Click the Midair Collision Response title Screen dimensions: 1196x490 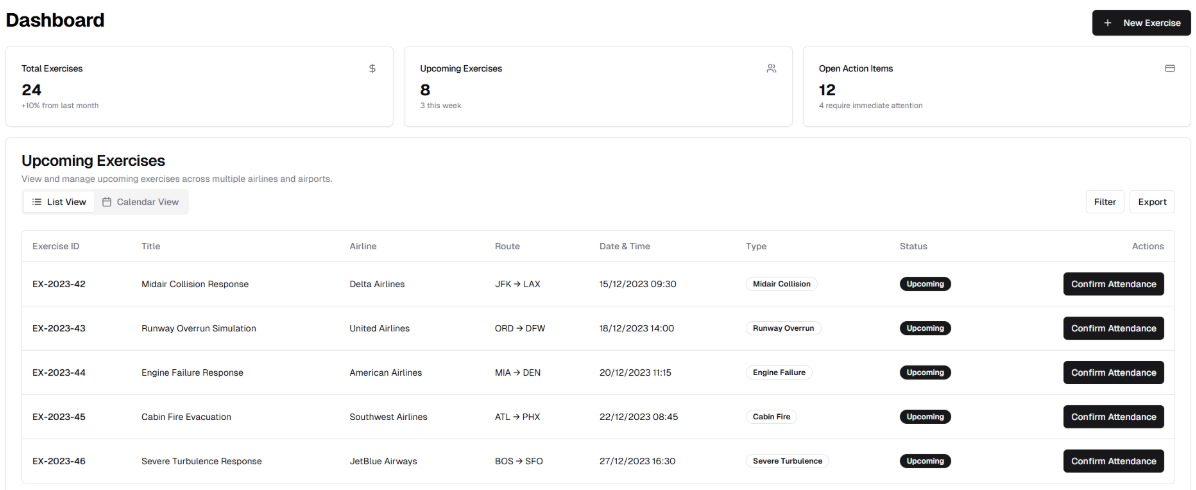pos(195,284)
